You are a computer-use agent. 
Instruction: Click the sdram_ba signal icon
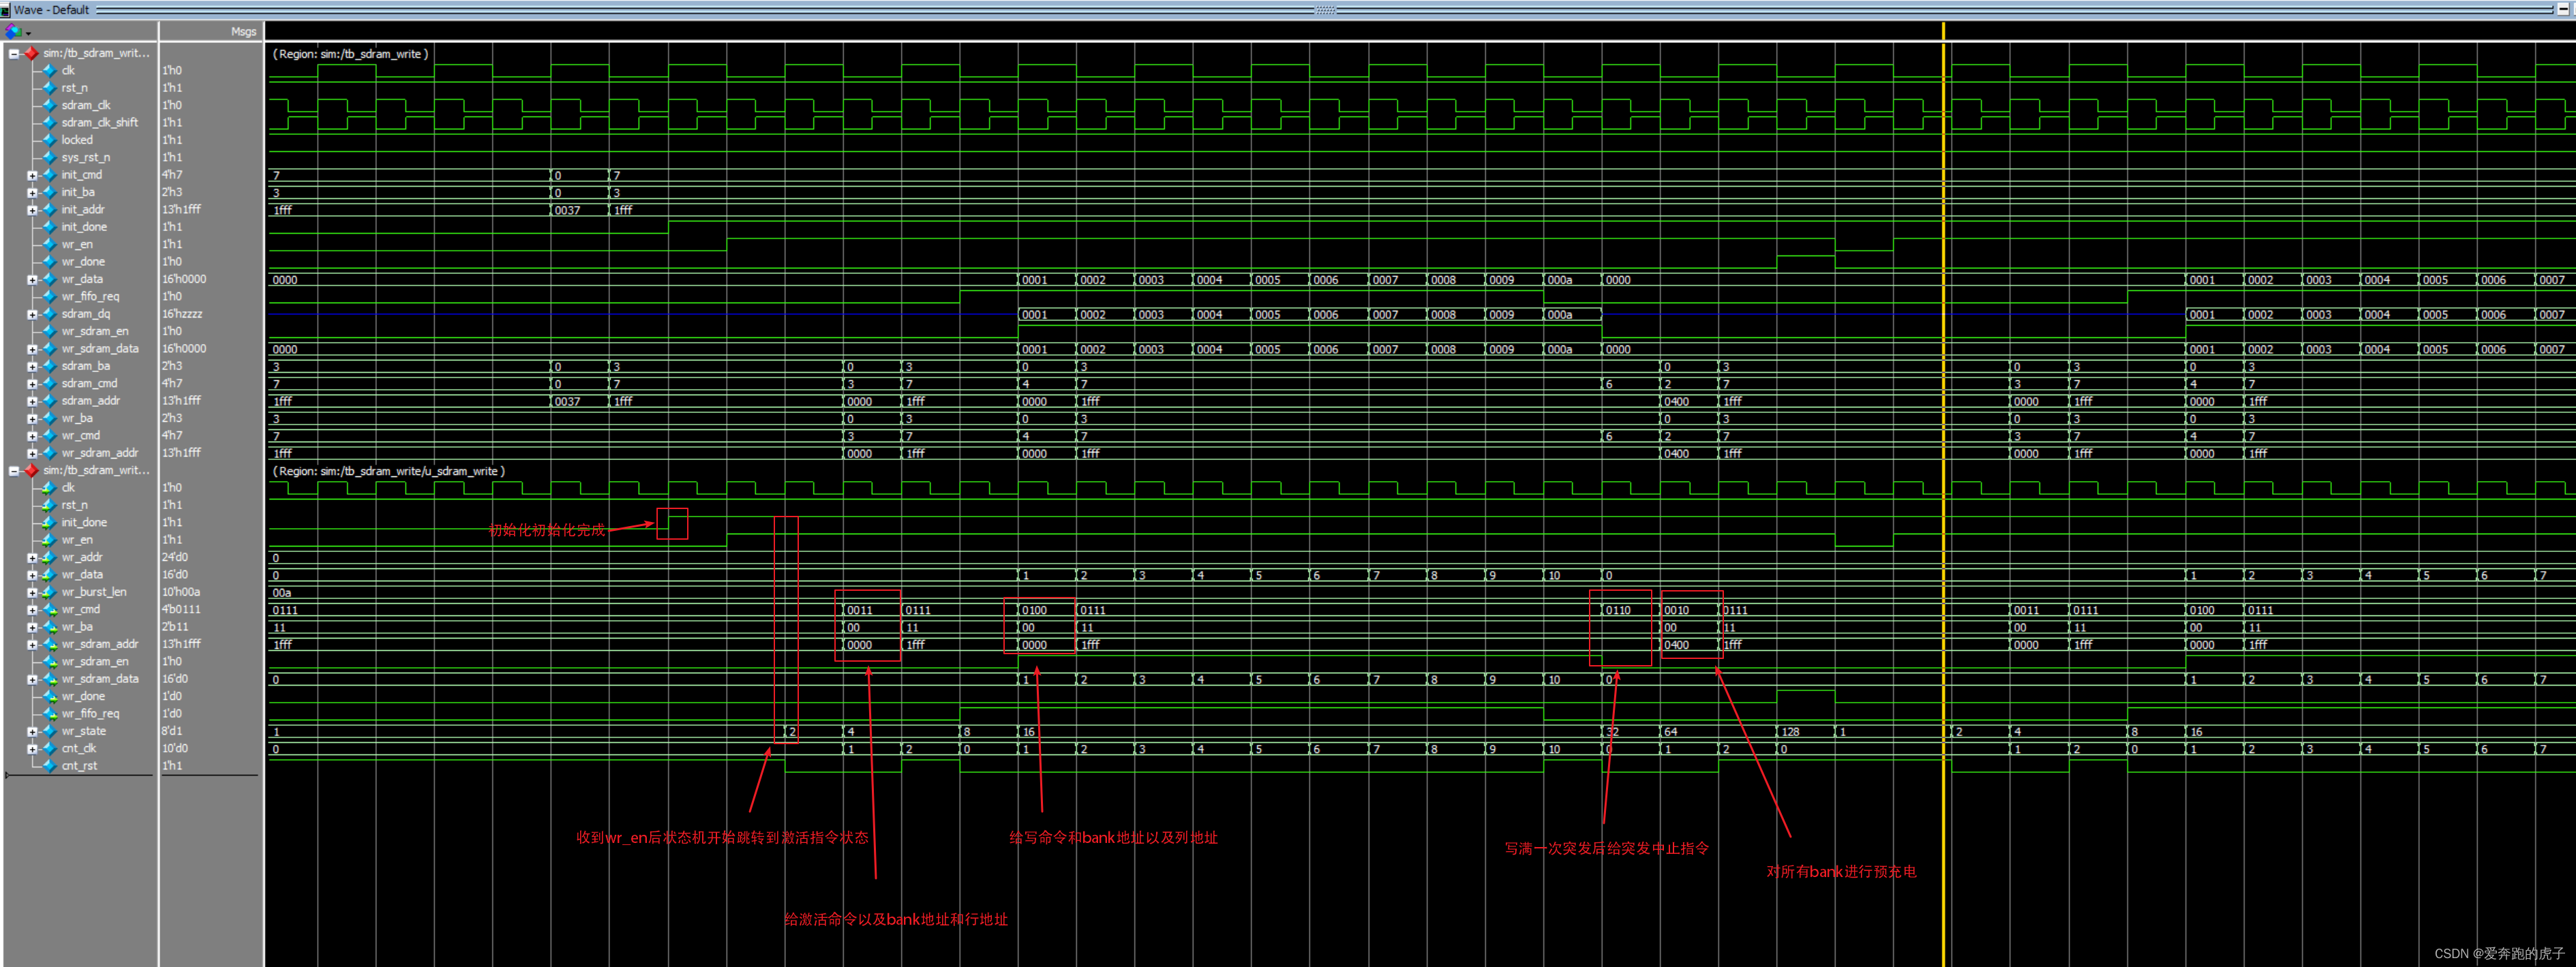pos(49,366)
